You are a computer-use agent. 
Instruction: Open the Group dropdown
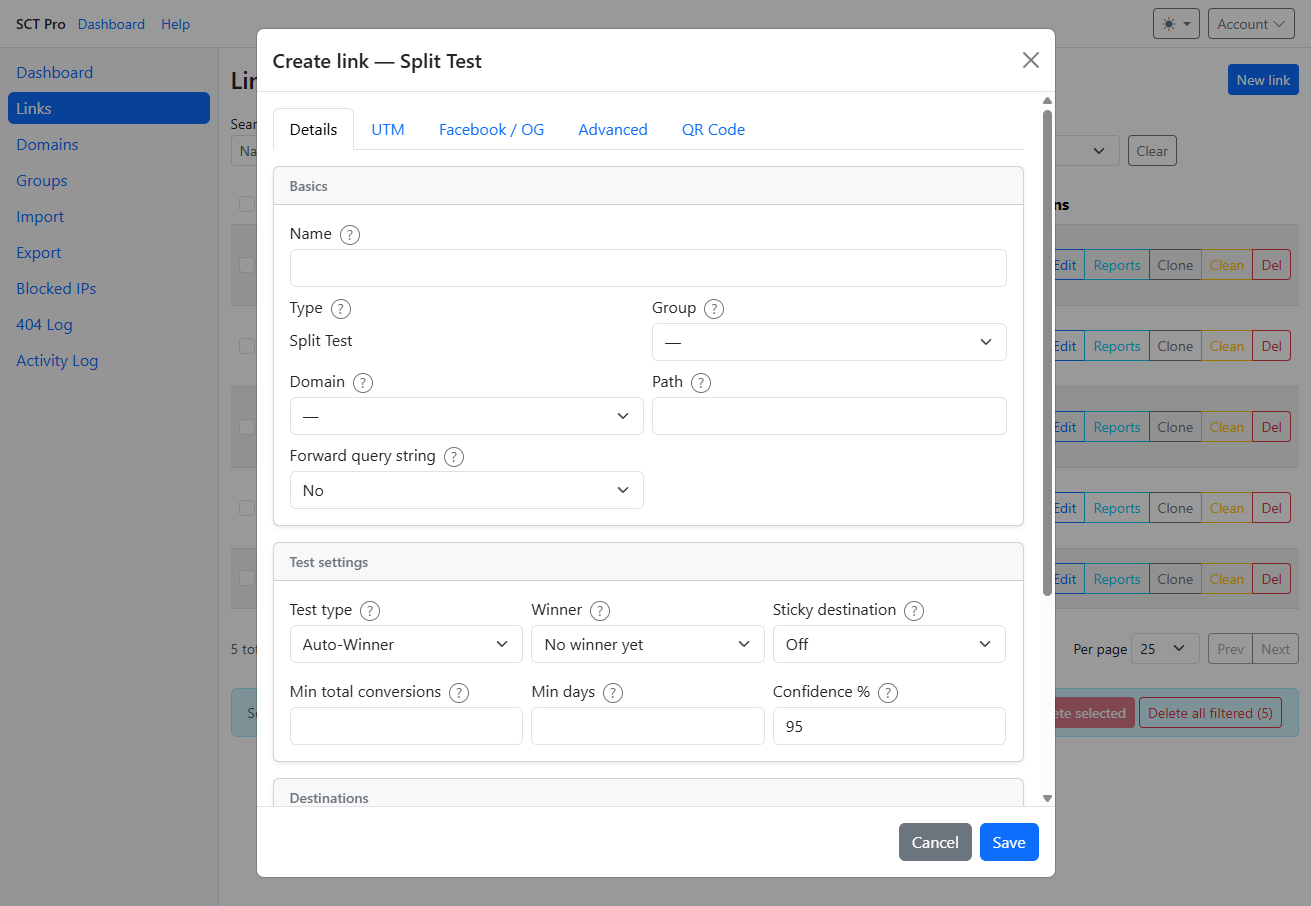click(x=829, y=342)
